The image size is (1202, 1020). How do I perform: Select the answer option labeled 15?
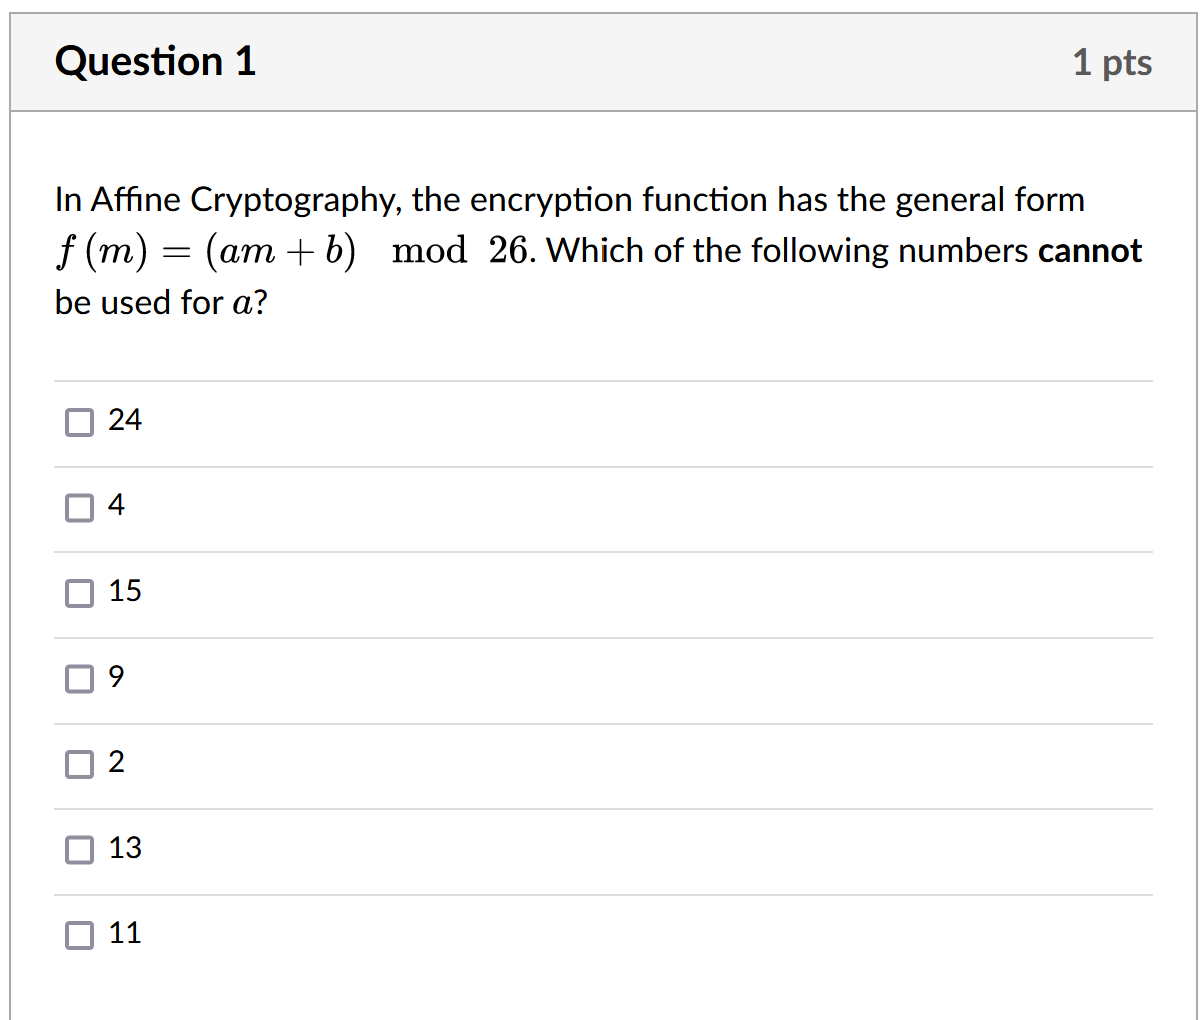tap(126, 592)
